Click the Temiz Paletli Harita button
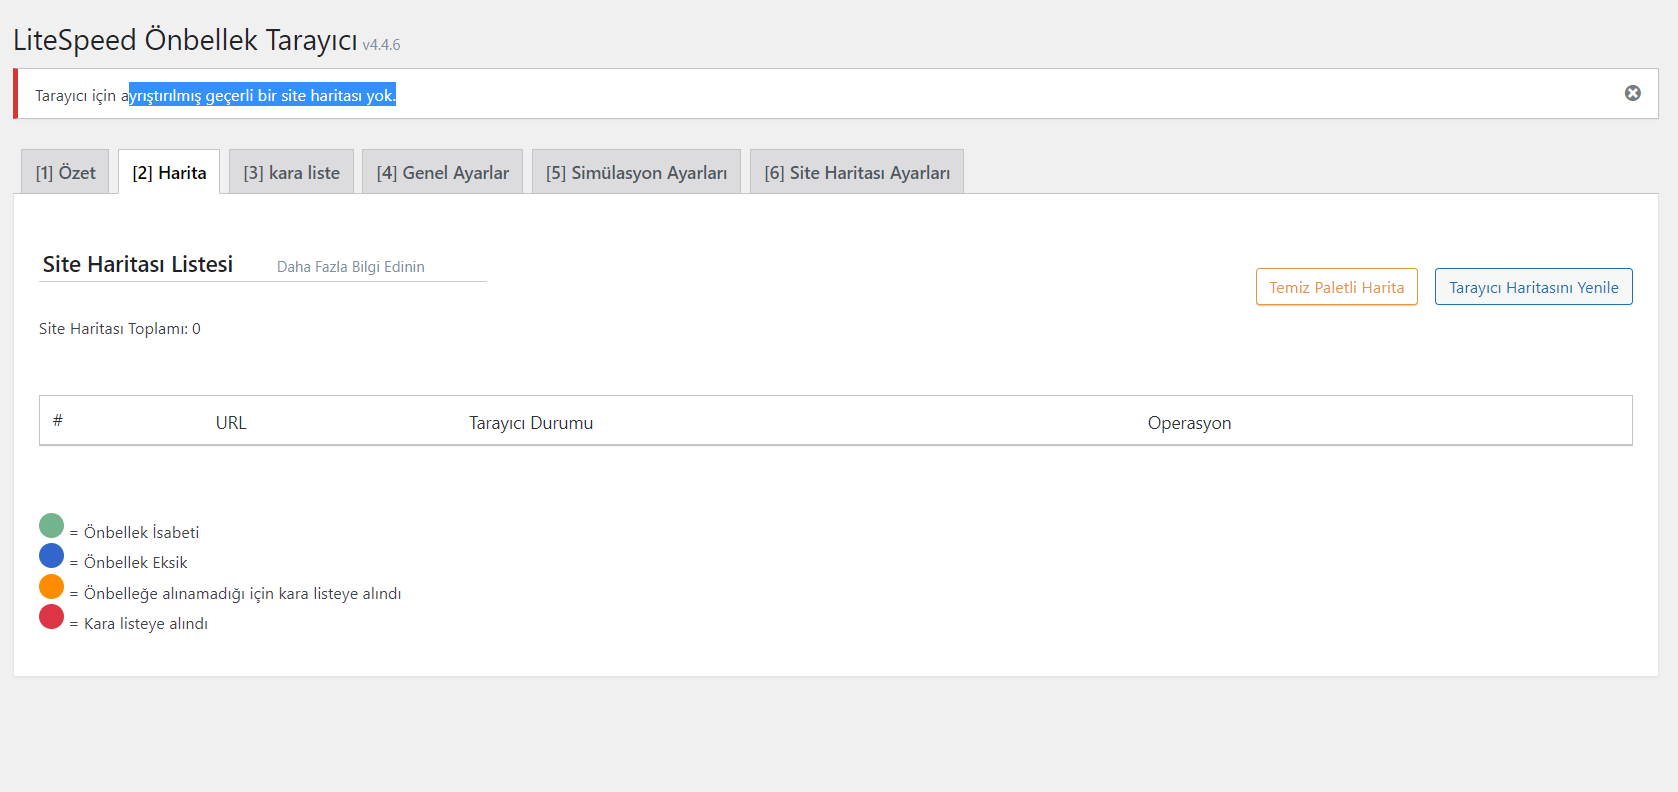 [x=1336, y=287]
